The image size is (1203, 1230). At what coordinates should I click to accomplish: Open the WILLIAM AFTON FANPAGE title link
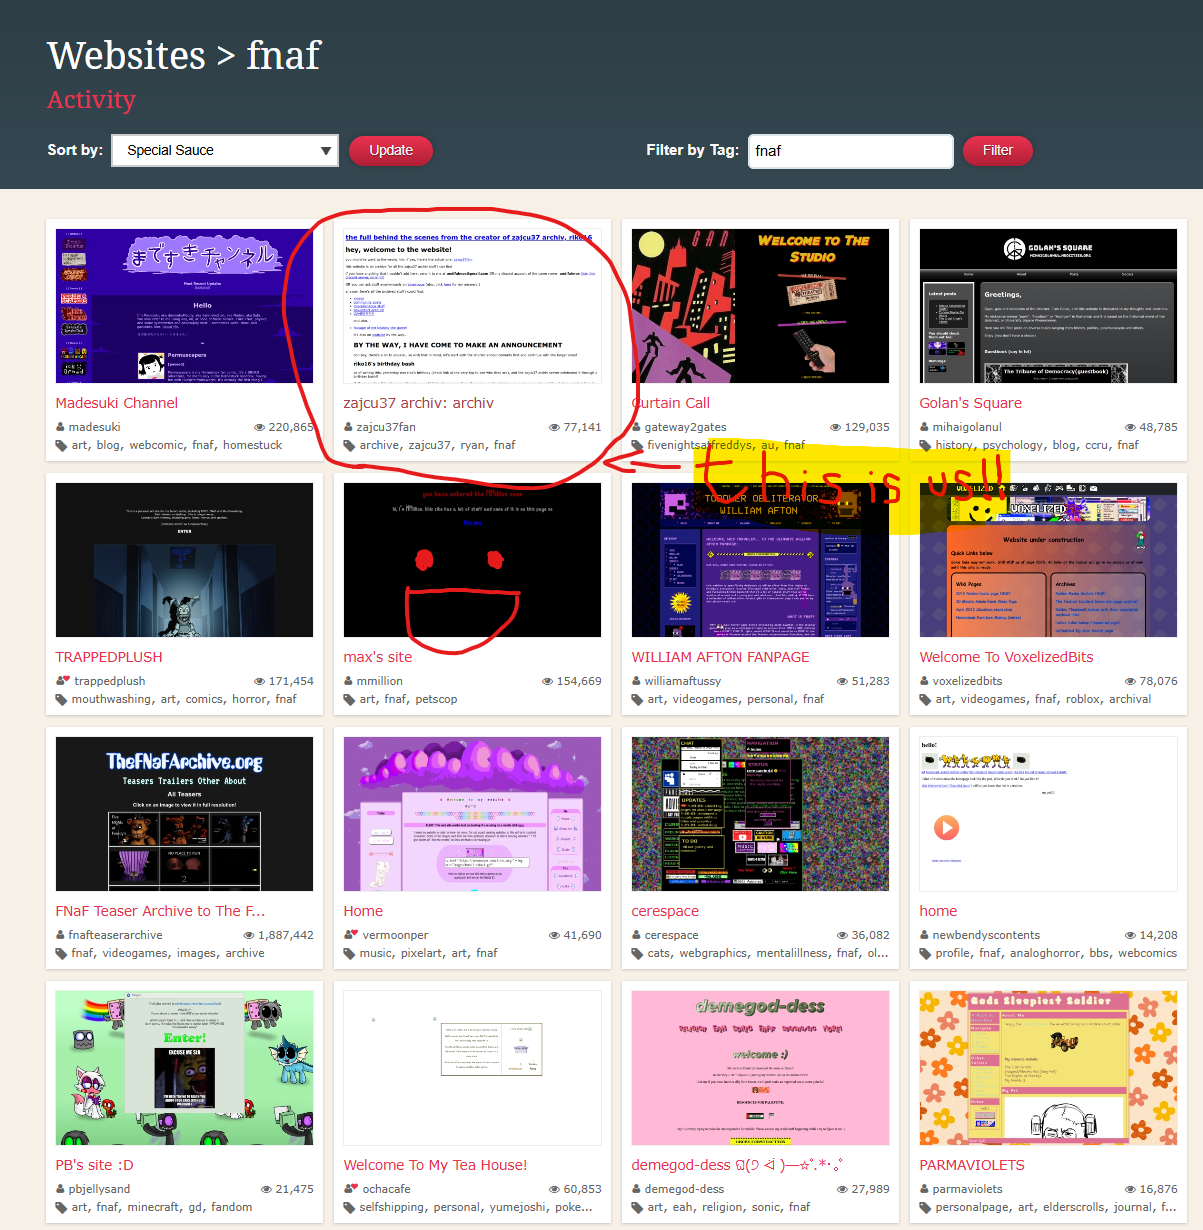[x=720, y=657]
